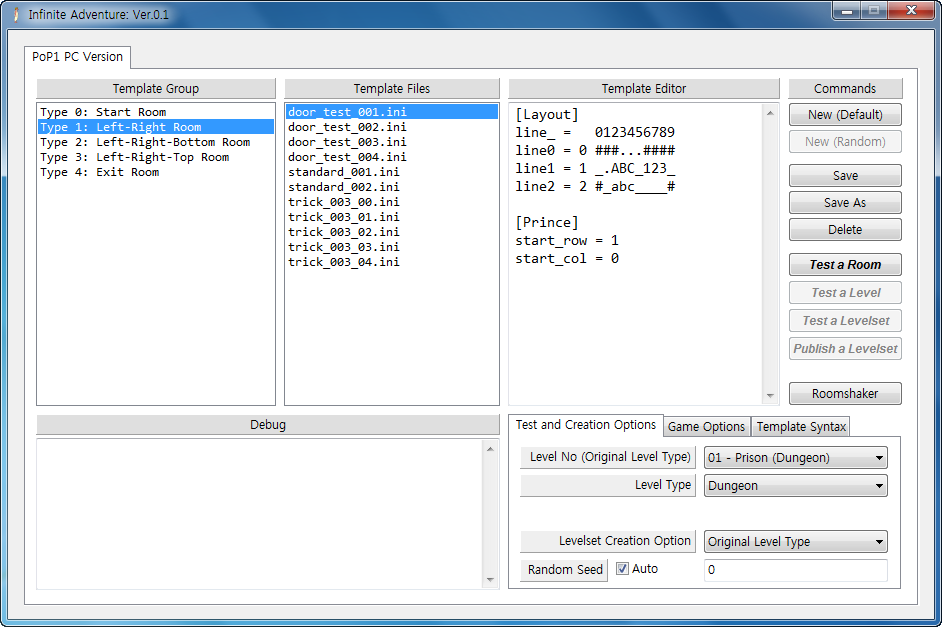This screenshot has width=942, height=627.
Task: Select Type 0: Start Room
Action: click(156, 112)
